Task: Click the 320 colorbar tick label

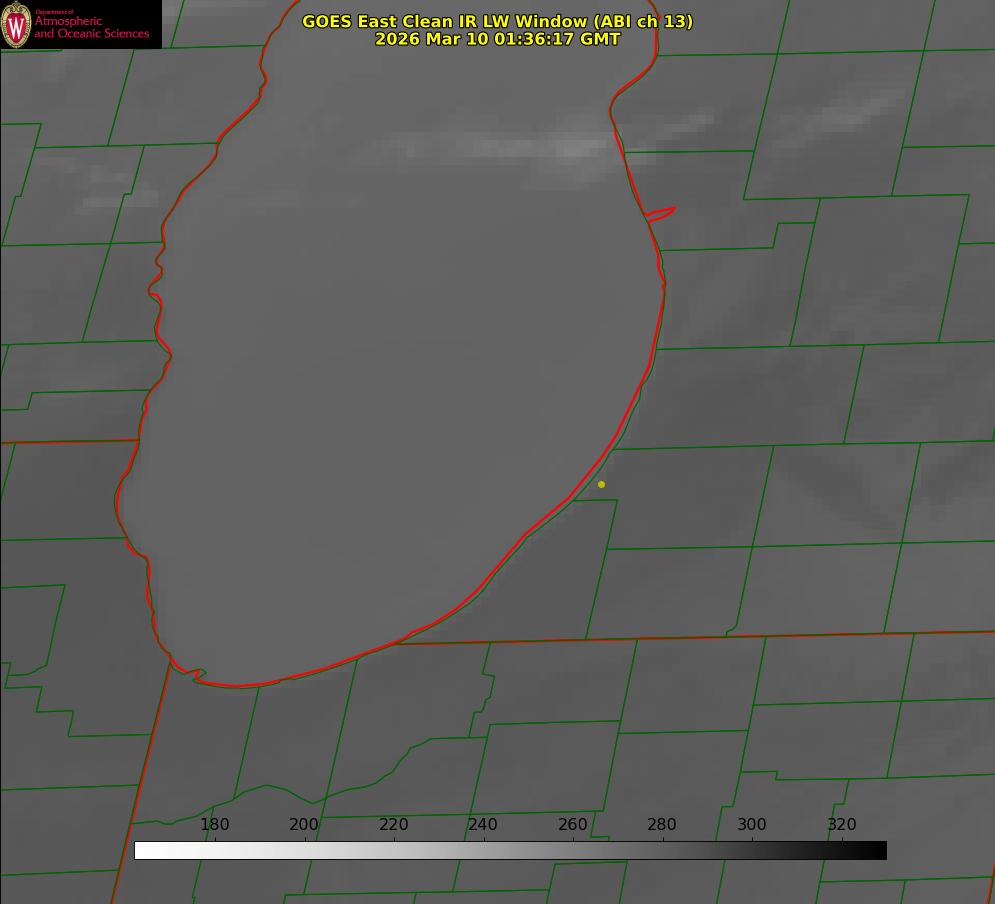Action: click(x=841, y=825)
